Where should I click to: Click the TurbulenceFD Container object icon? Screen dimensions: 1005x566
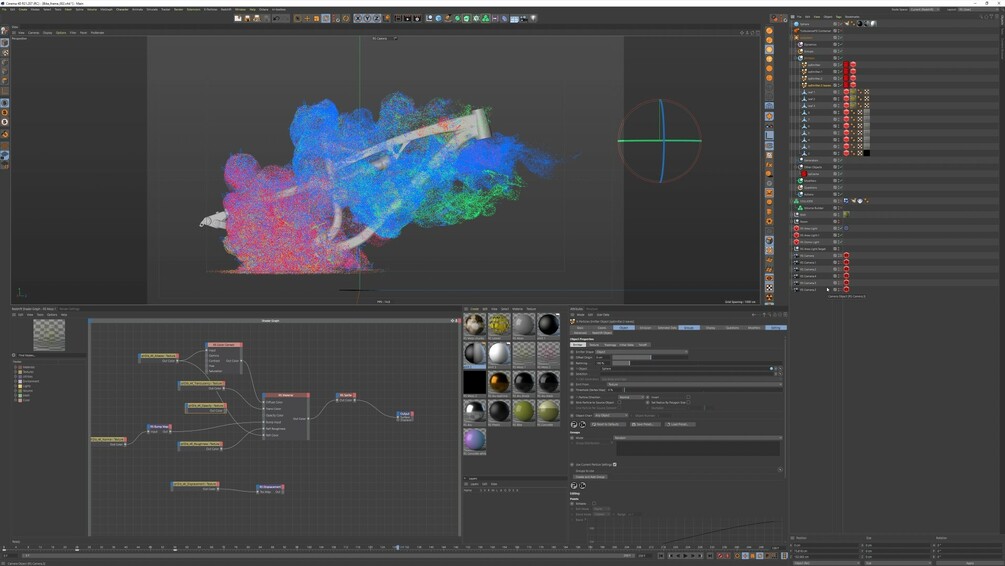tap(796, 31)
